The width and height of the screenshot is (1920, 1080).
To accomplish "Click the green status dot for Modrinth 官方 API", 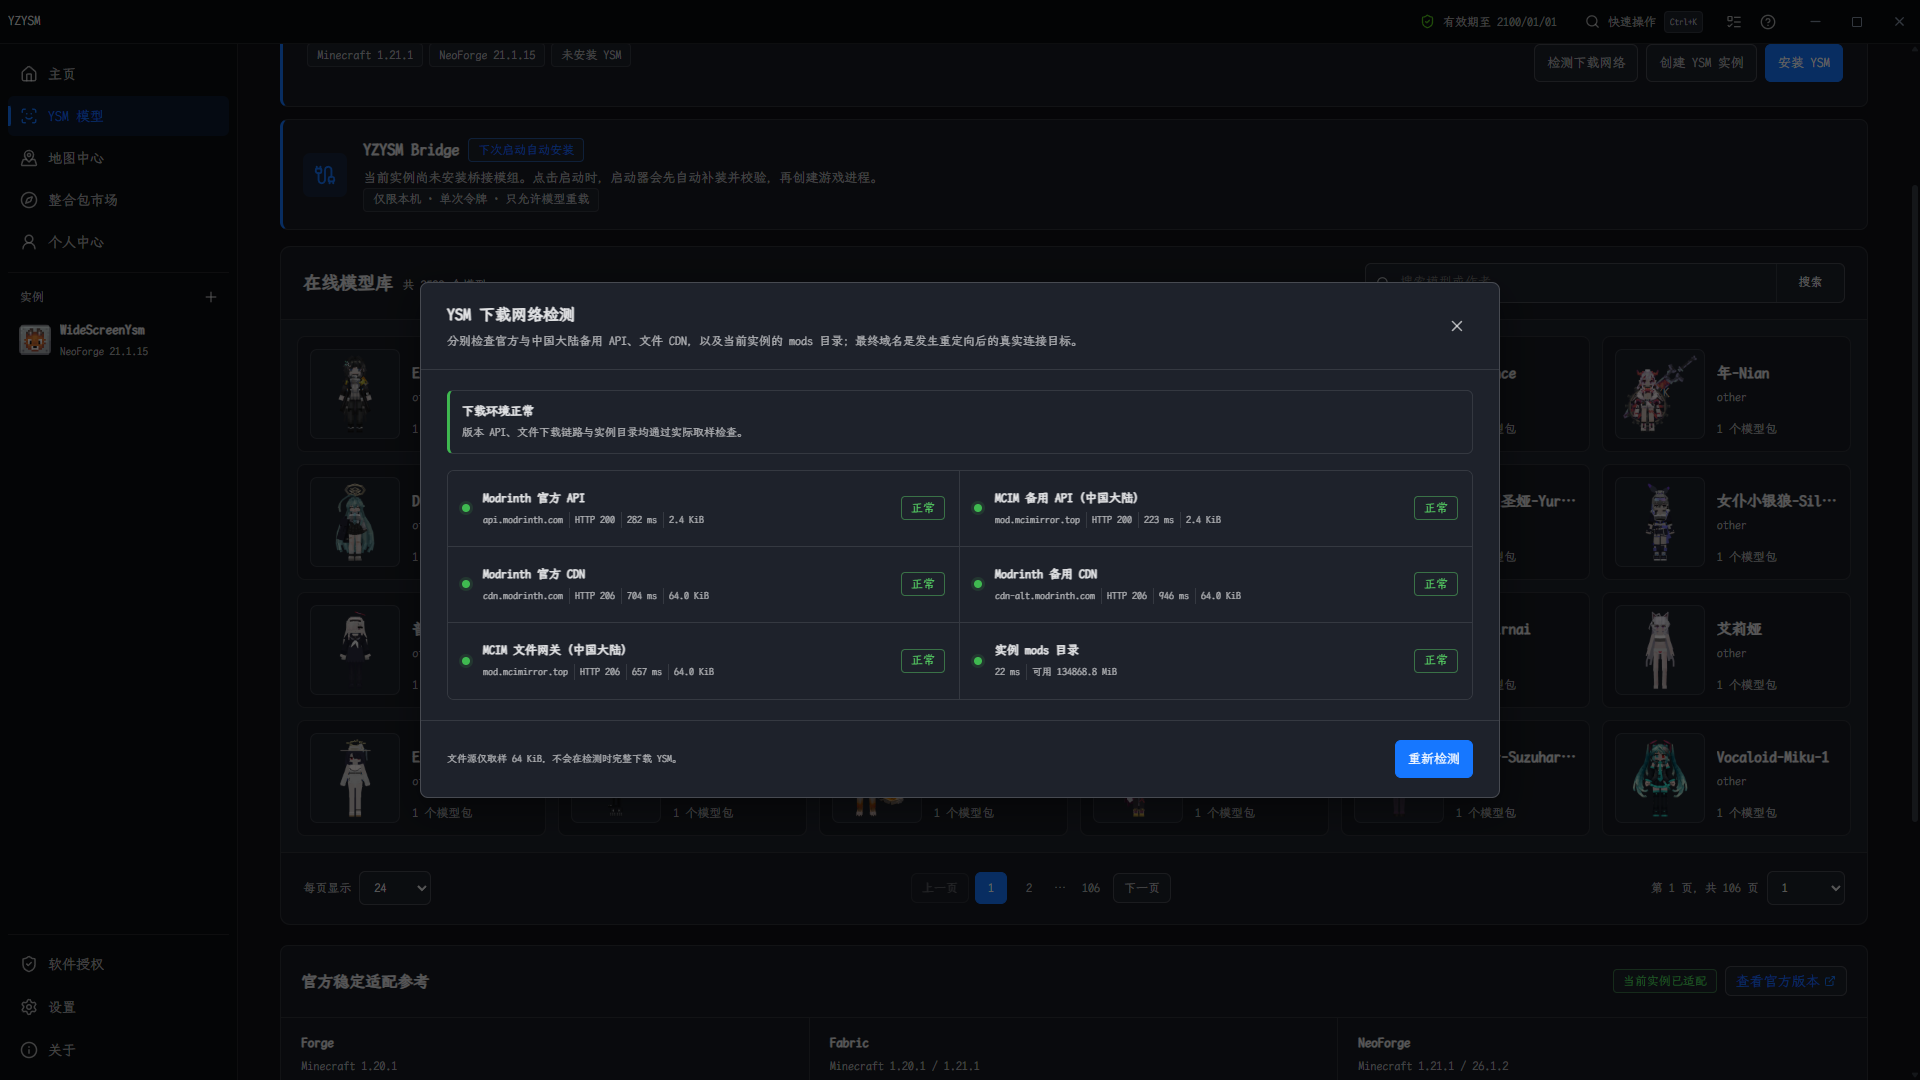I will 466,508.
